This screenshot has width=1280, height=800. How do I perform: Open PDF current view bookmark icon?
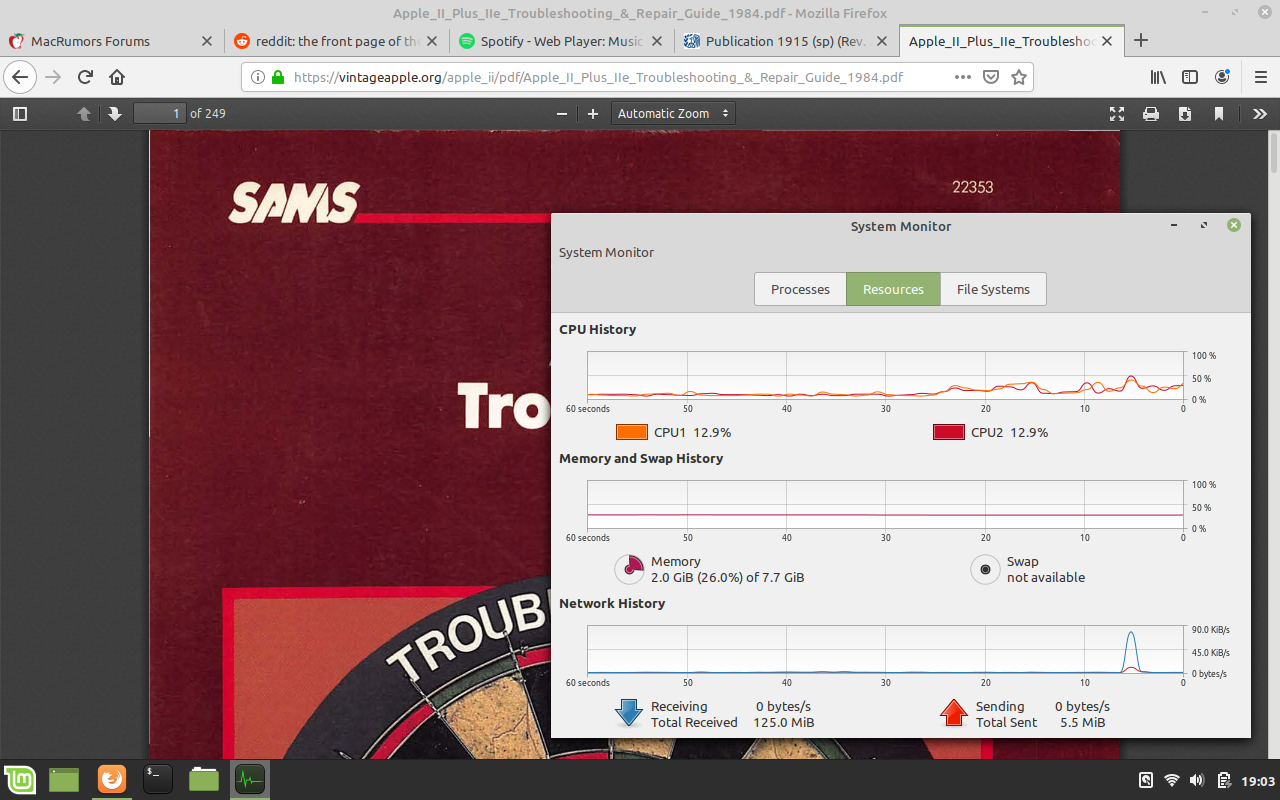[1219, 114]
